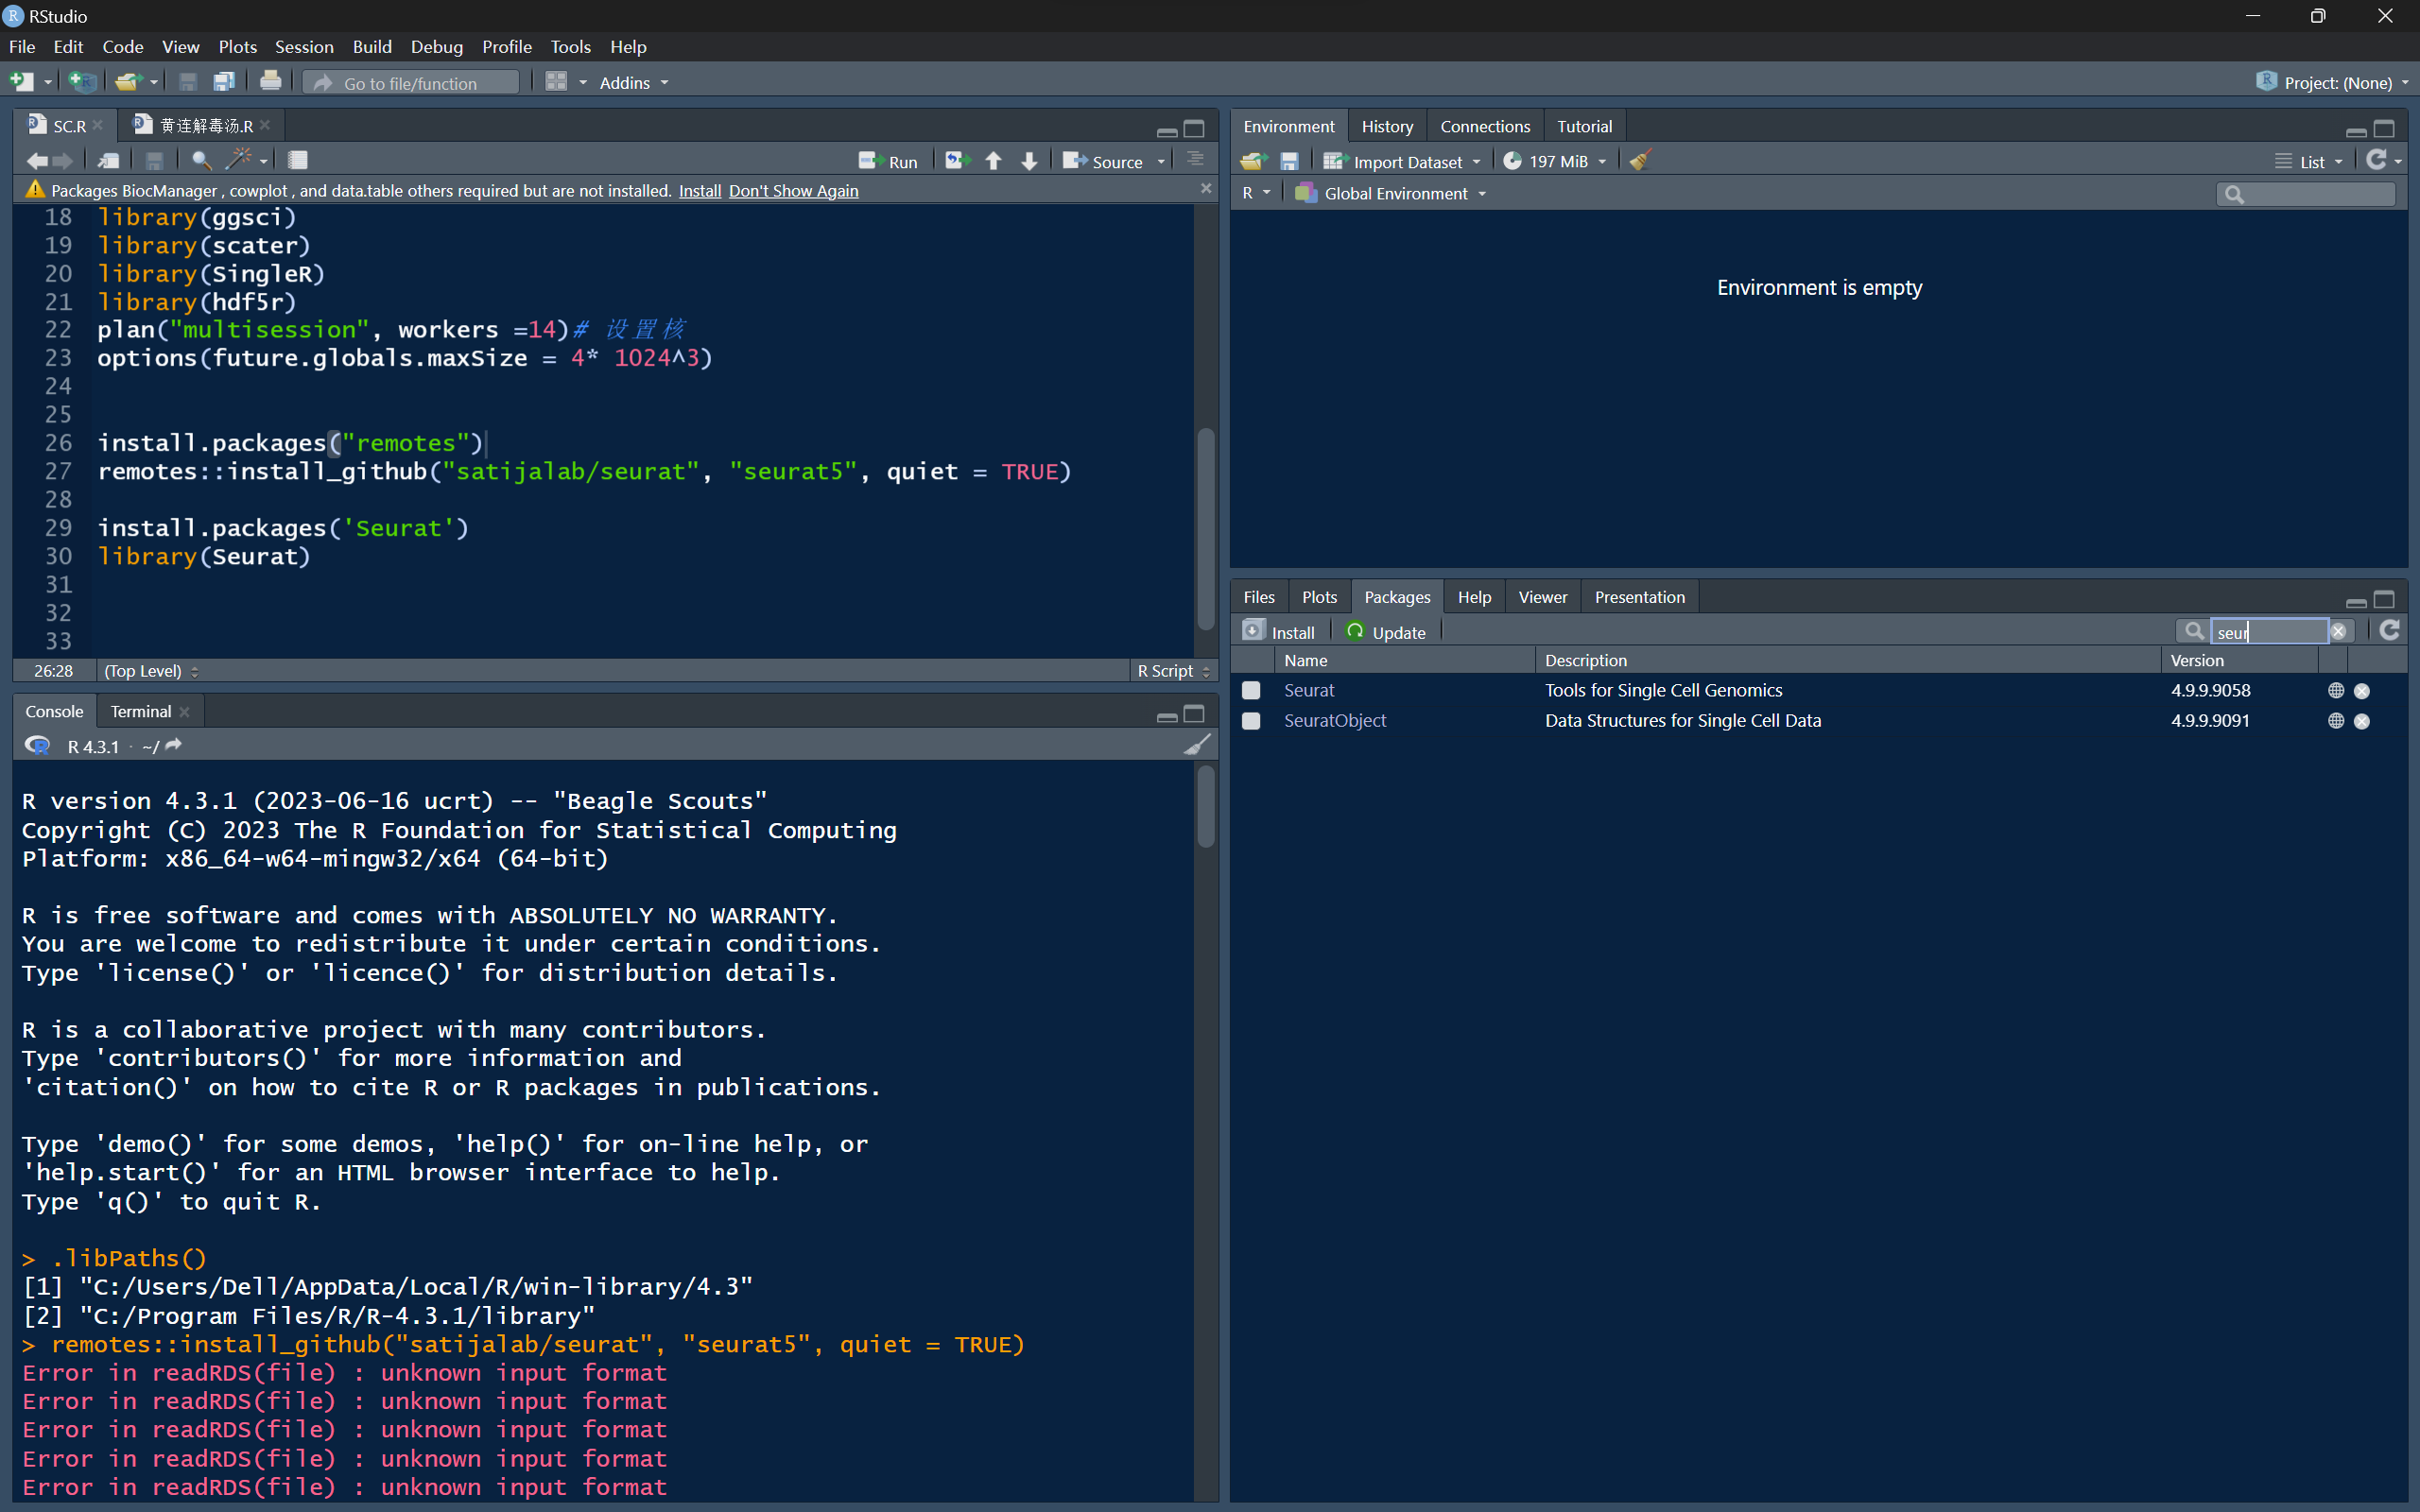Expand the memory usage 197 MiB dropdown
The height and width of the screenshot is (1512, 2420).
click(1554, 160)
